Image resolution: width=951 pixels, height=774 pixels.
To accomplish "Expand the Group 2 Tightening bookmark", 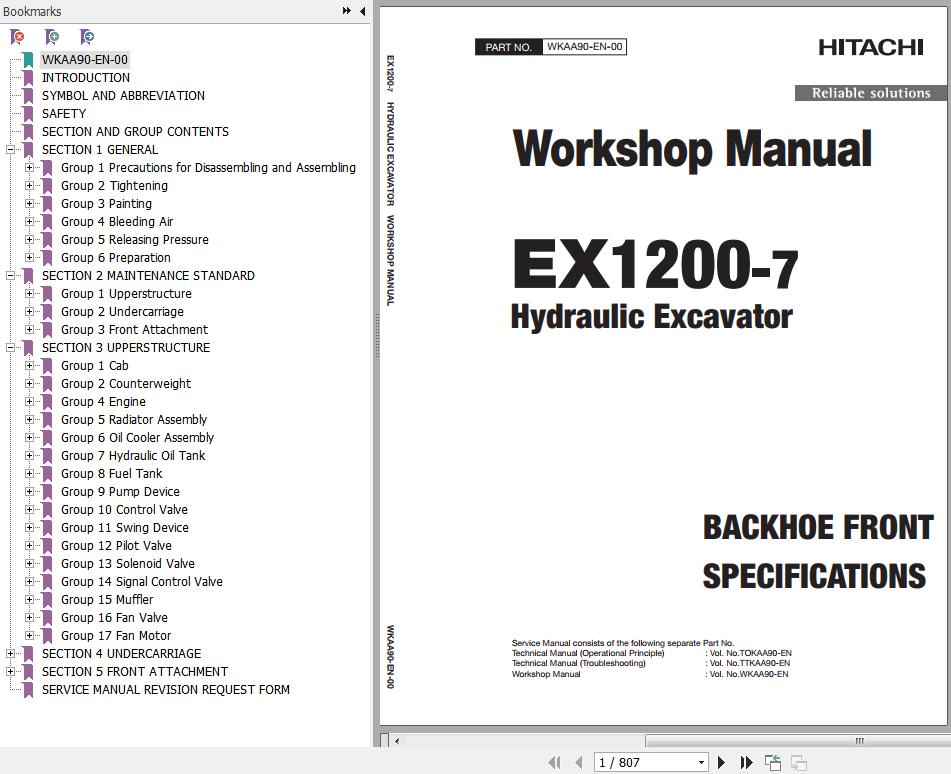I will 29,186.
